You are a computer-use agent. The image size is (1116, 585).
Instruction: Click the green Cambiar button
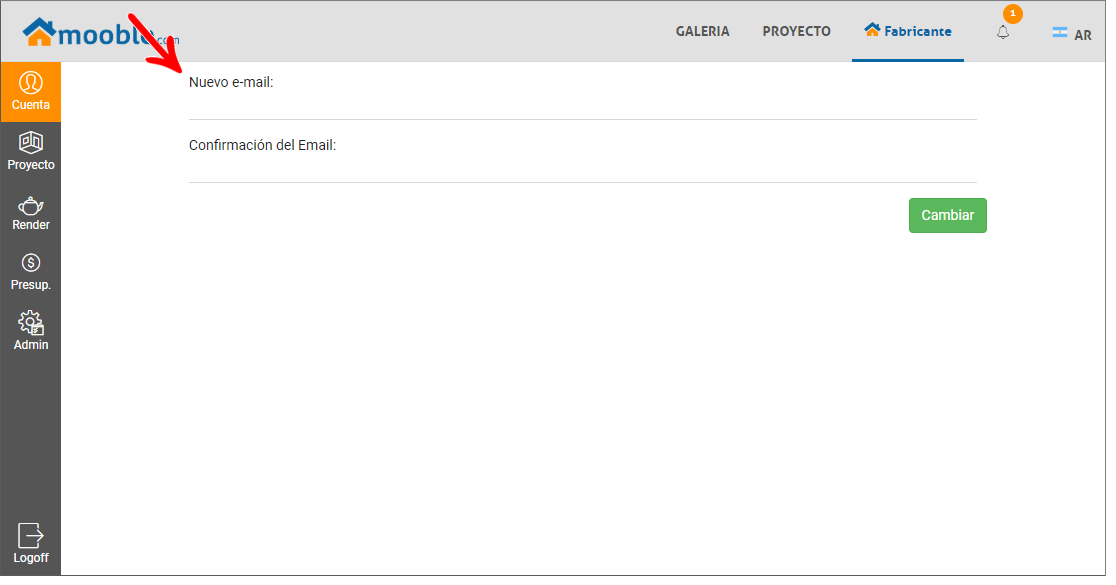947,215
